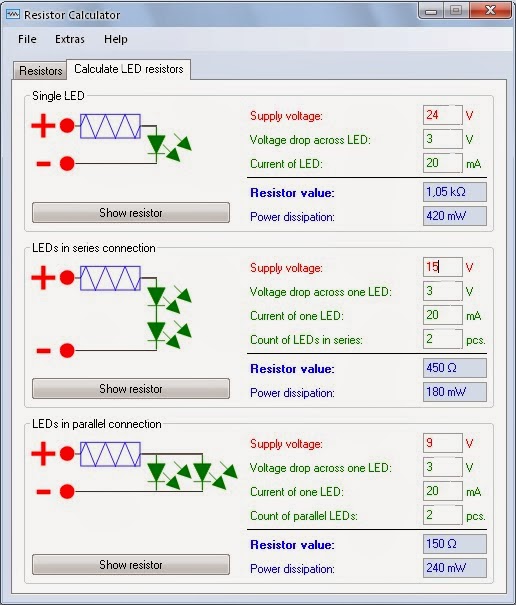This screenshot has height=605, width=516.
Task: Click the Current of LED field in Single LED
Action: [442, 163]
